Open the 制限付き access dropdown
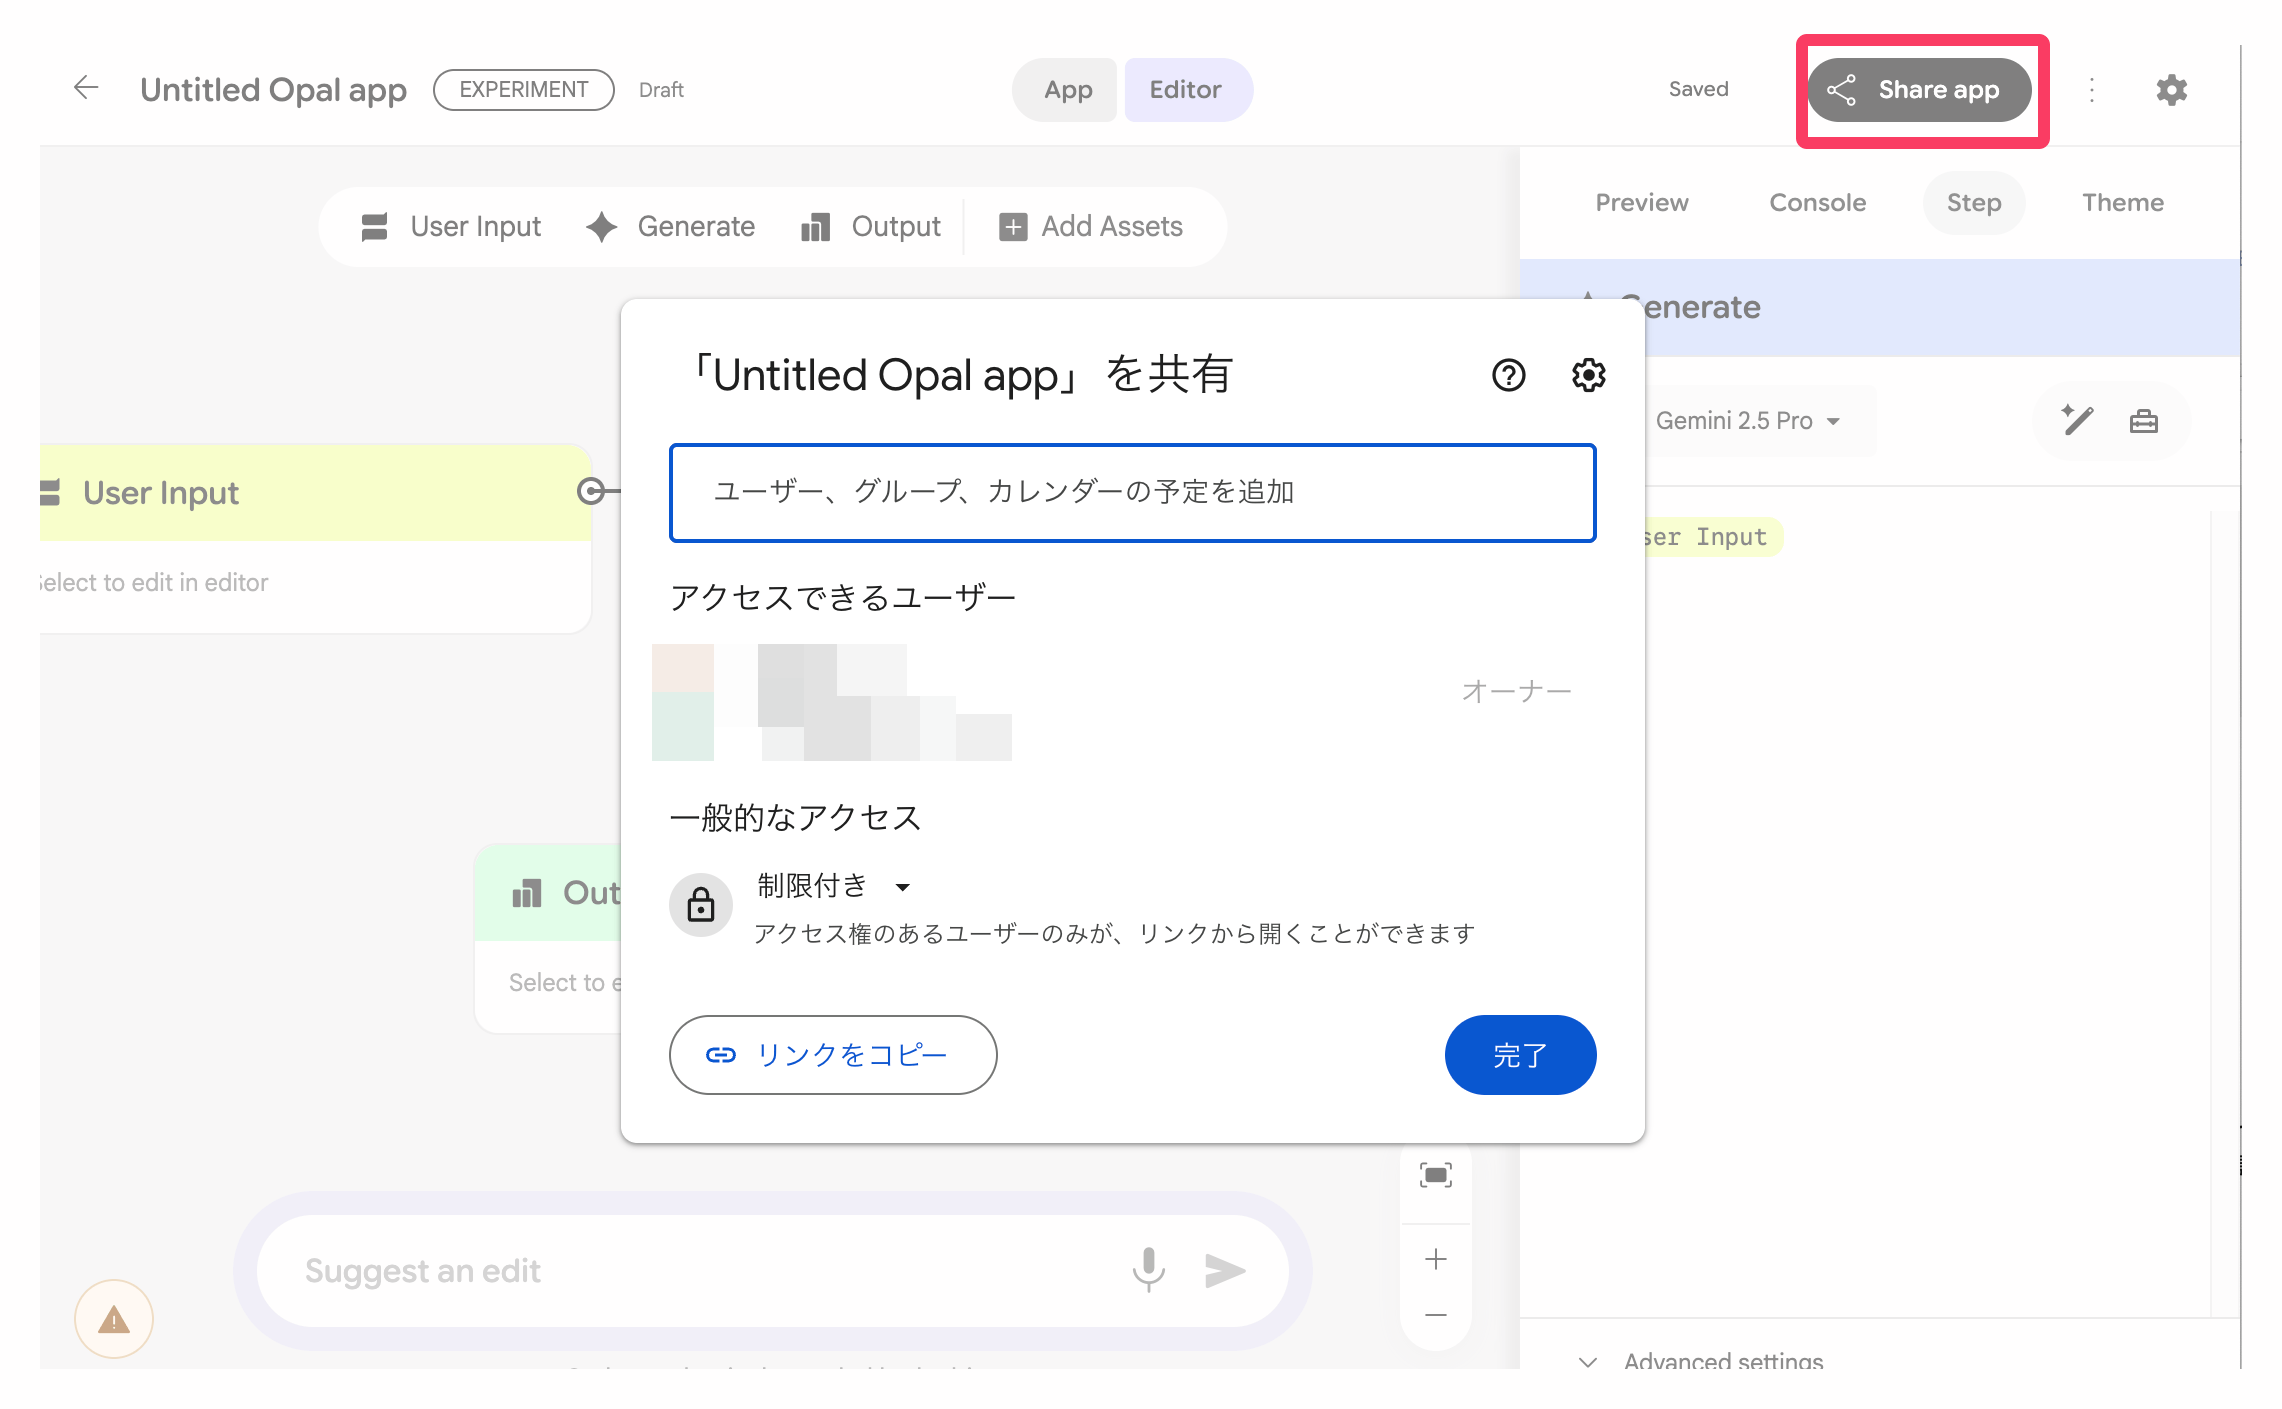The image size is (2282, 1409). (832, 886)
